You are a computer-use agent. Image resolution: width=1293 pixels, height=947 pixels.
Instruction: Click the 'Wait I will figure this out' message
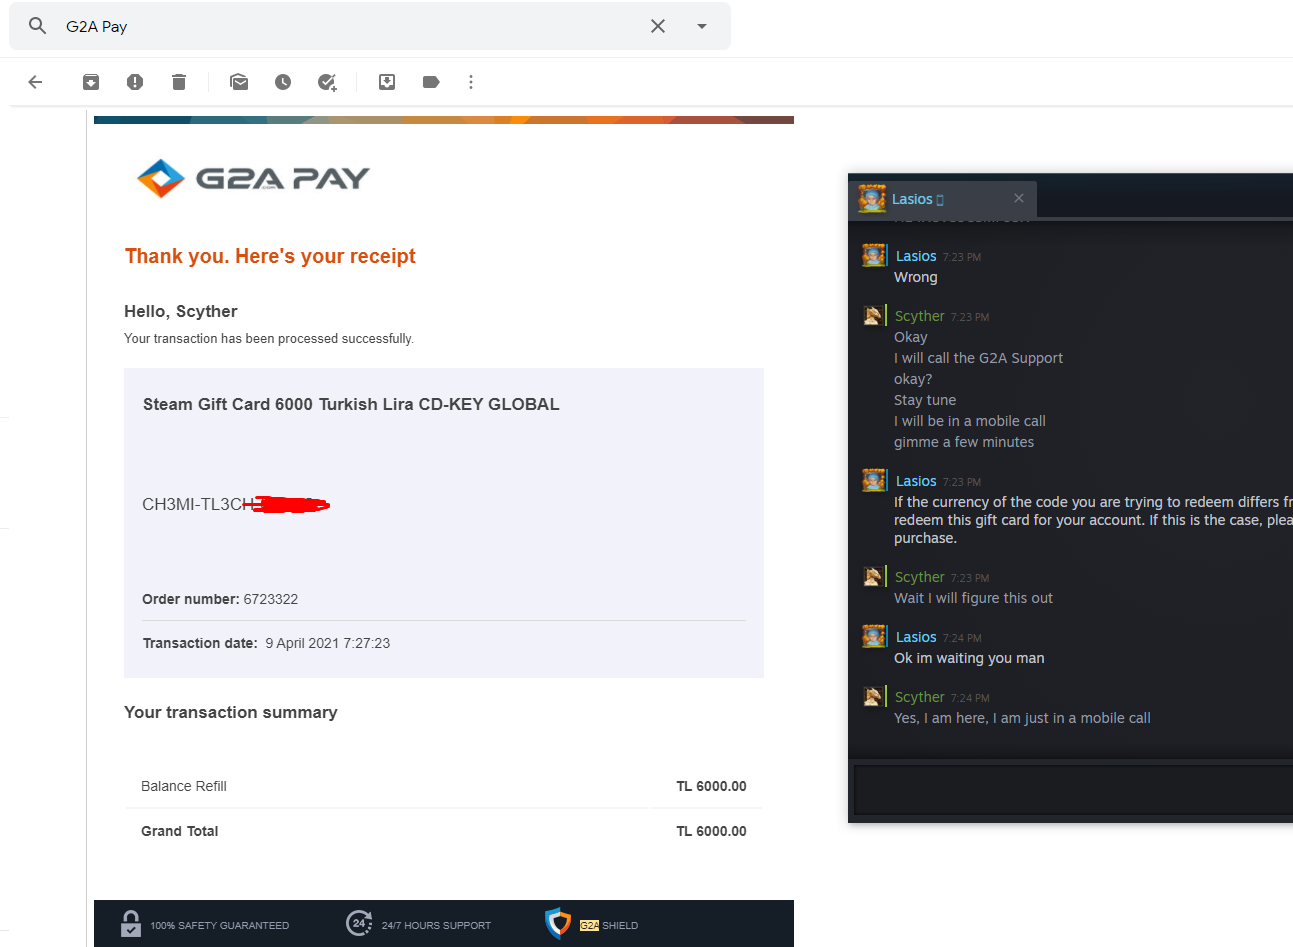click(973, 598)
